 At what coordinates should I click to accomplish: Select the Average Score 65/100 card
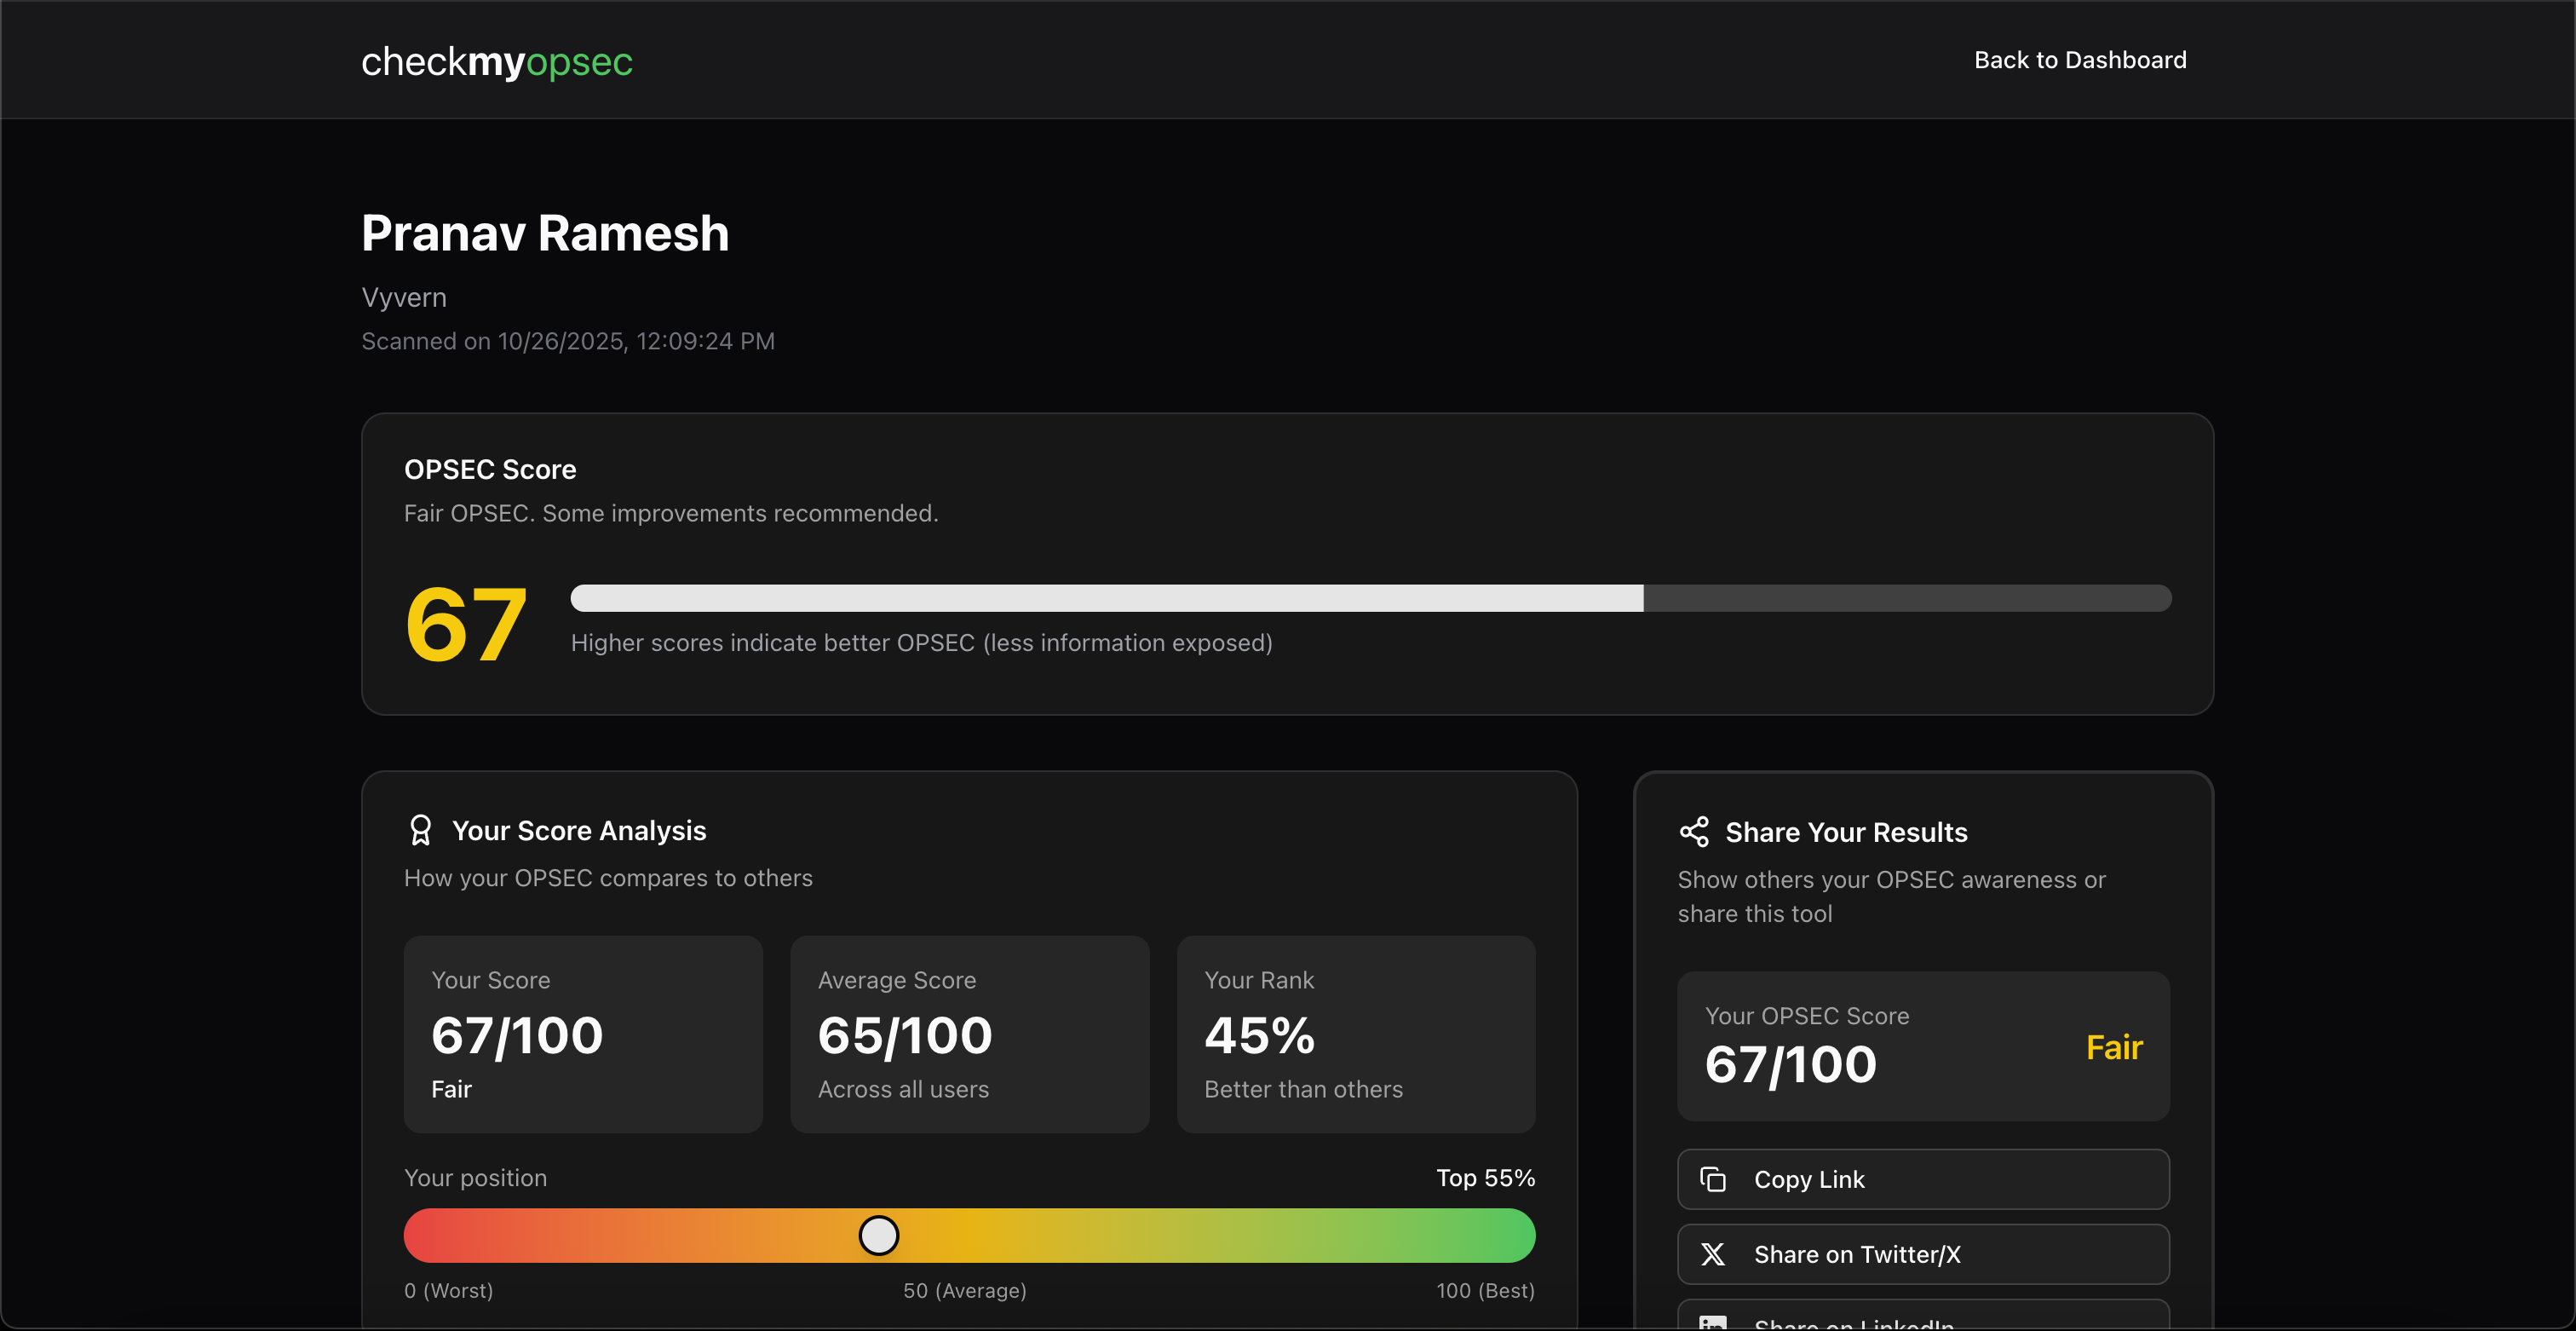969,1034
